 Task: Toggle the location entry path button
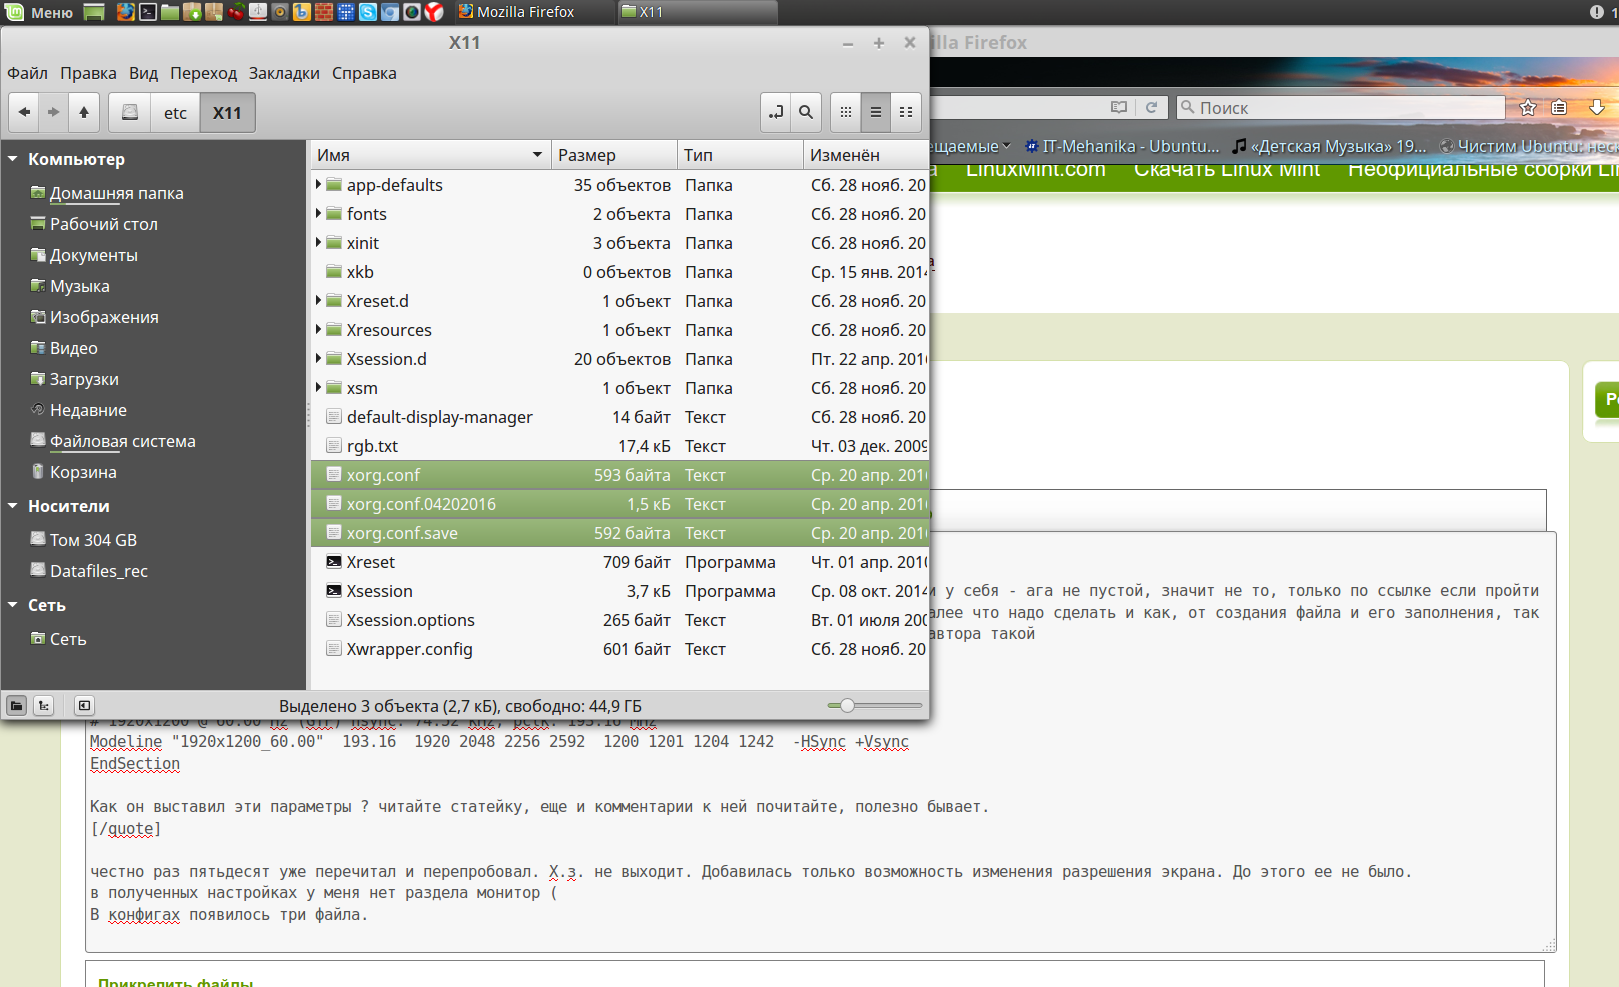776,113
